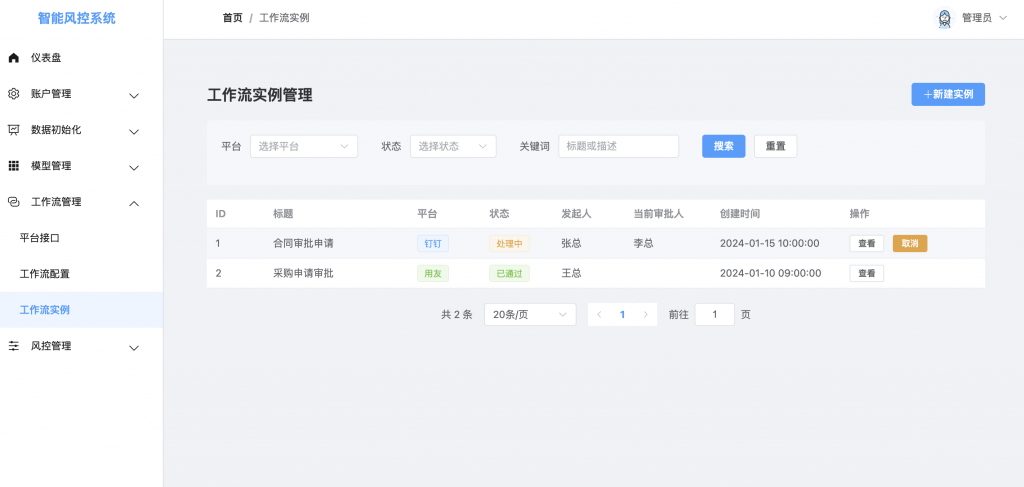Click the administrator avatar image
The image size is (1024, 487).
tap(944, 18)
